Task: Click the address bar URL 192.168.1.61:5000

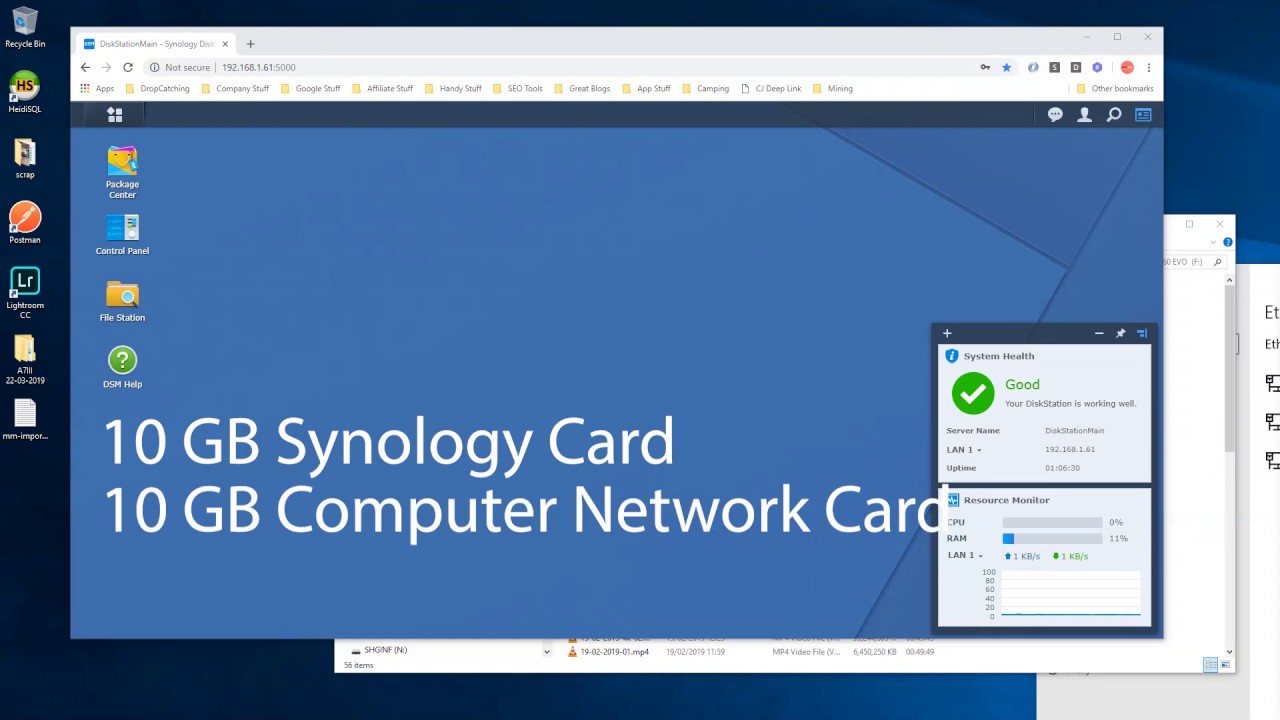Action: [x=259, y=67]
